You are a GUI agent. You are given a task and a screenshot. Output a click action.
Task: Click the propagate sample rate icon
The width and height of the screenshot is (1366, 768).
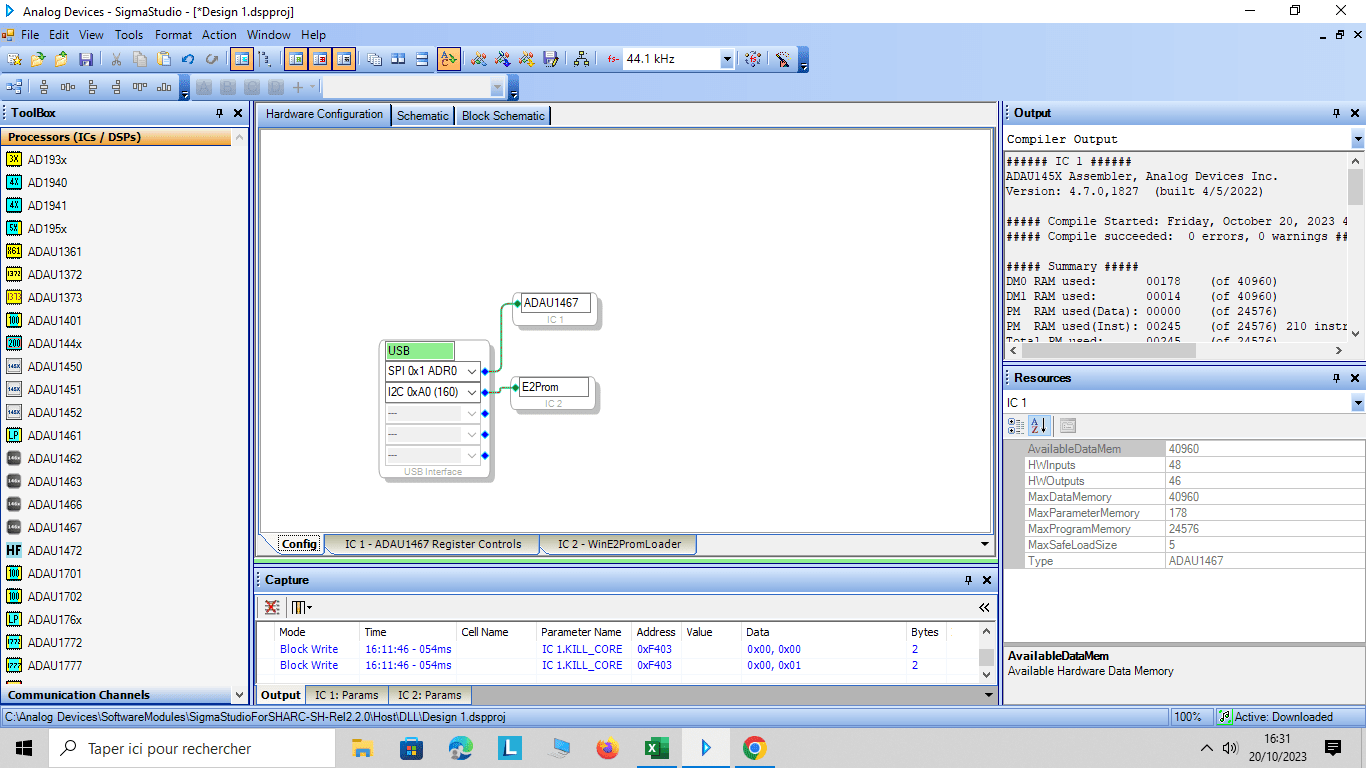[x=753, y=59]
